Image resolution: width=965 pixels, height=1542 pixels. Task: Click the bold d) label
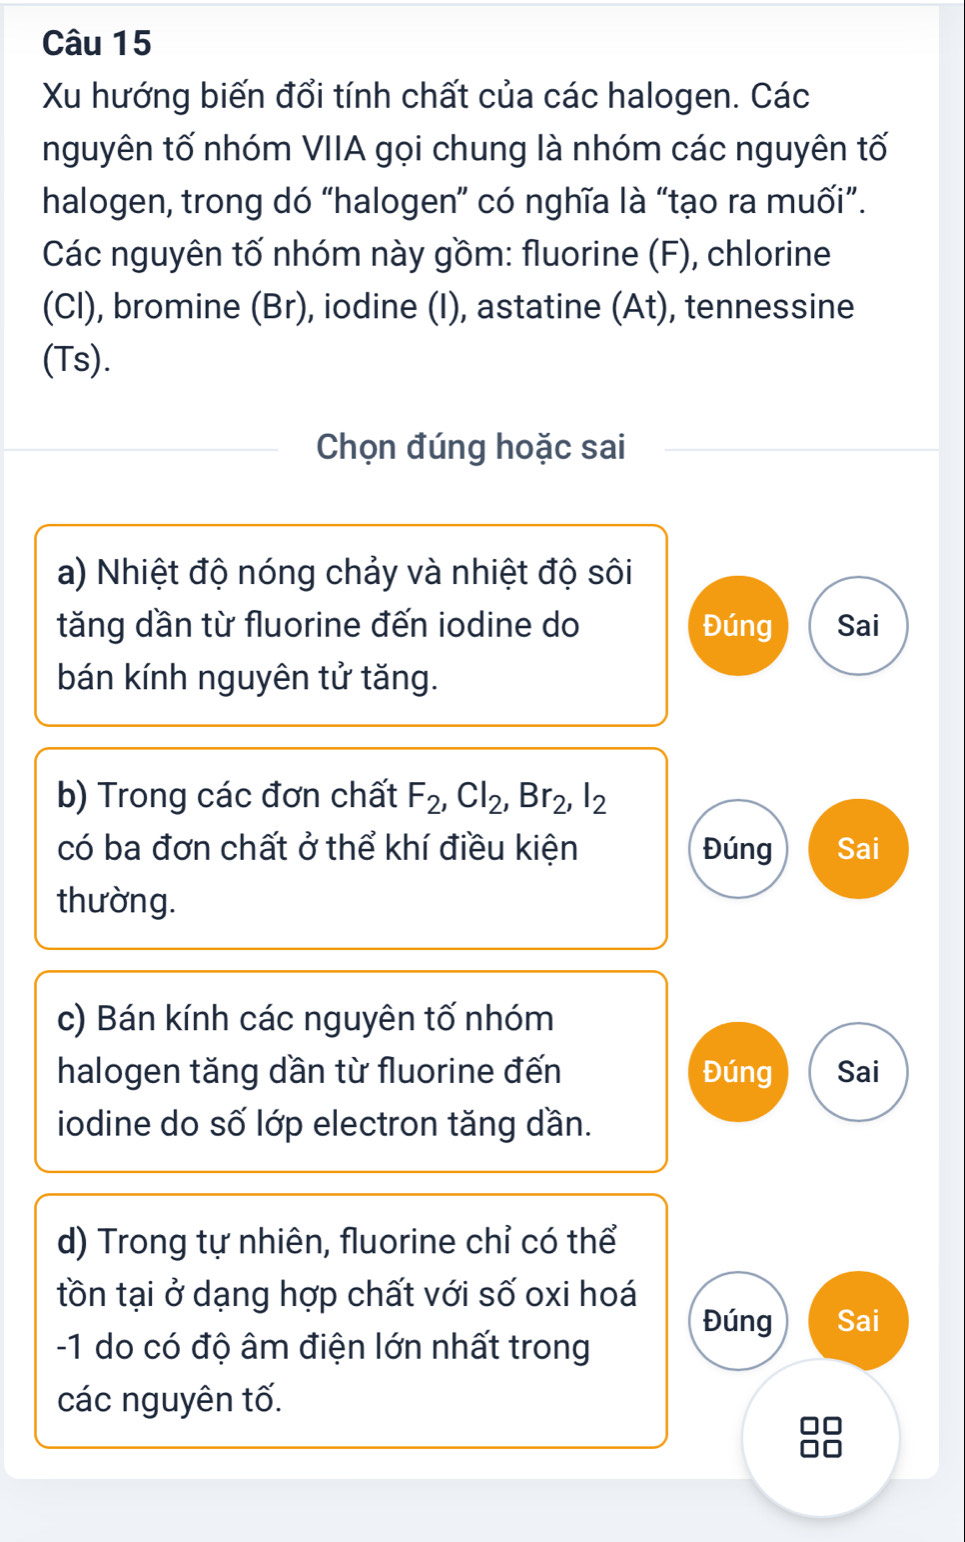pos(73,1242)
